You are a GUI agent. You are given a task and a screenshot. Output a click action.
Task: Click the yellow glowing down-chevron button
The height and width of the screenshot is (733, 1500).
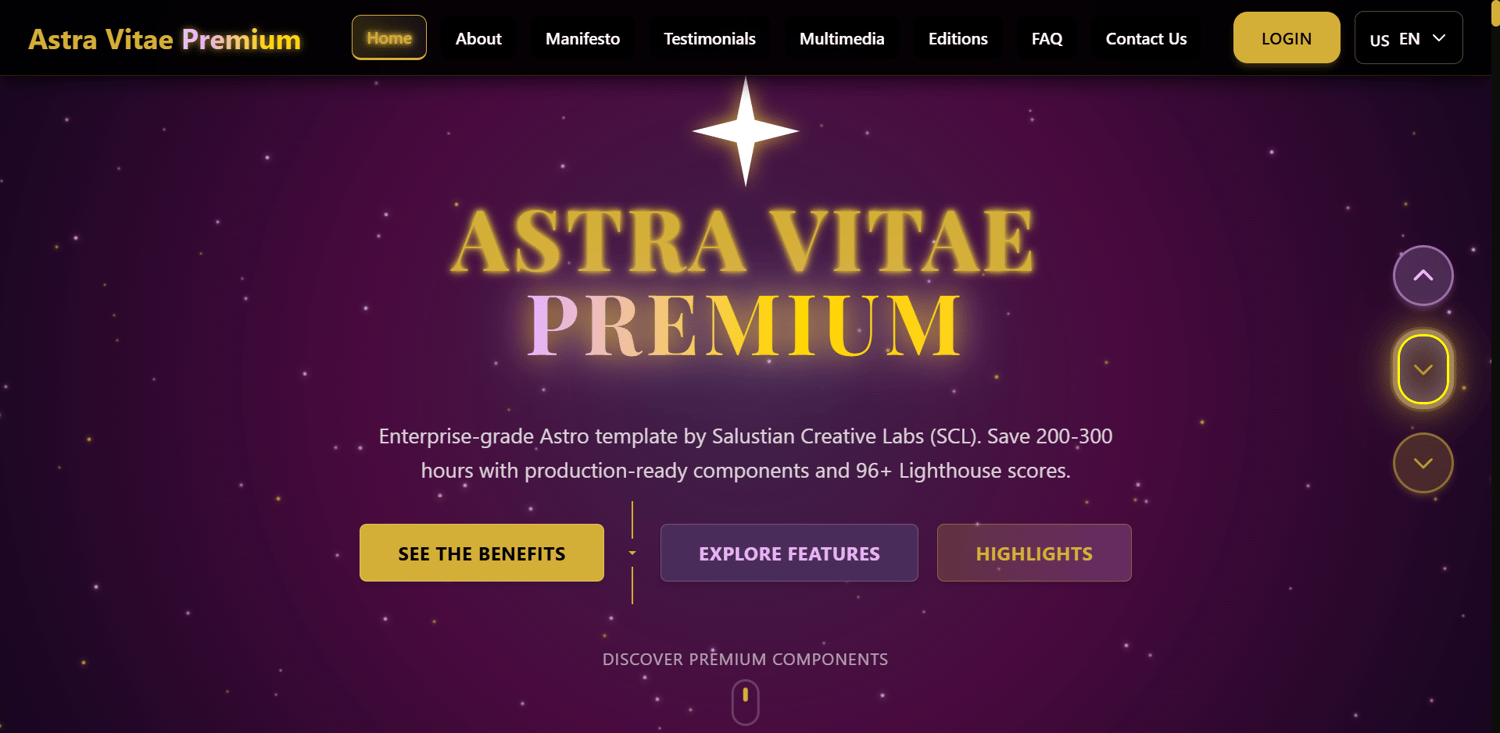[x=1423, y=370]
